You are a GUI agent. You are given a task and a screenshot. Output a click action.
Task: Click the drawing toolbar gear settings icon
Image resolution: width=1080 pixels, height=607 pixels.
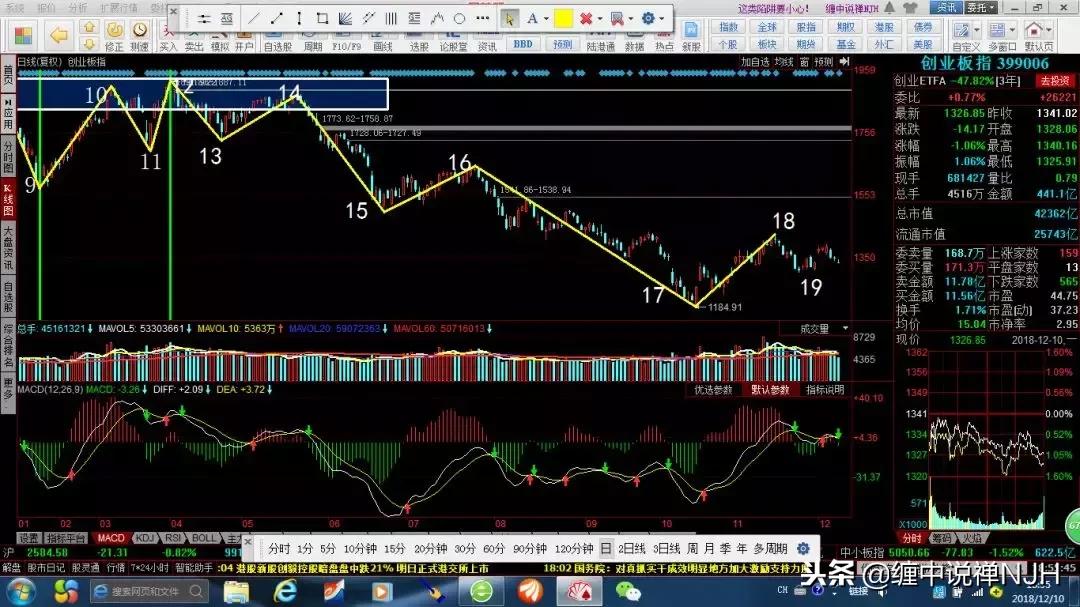[x=648, y=19]
